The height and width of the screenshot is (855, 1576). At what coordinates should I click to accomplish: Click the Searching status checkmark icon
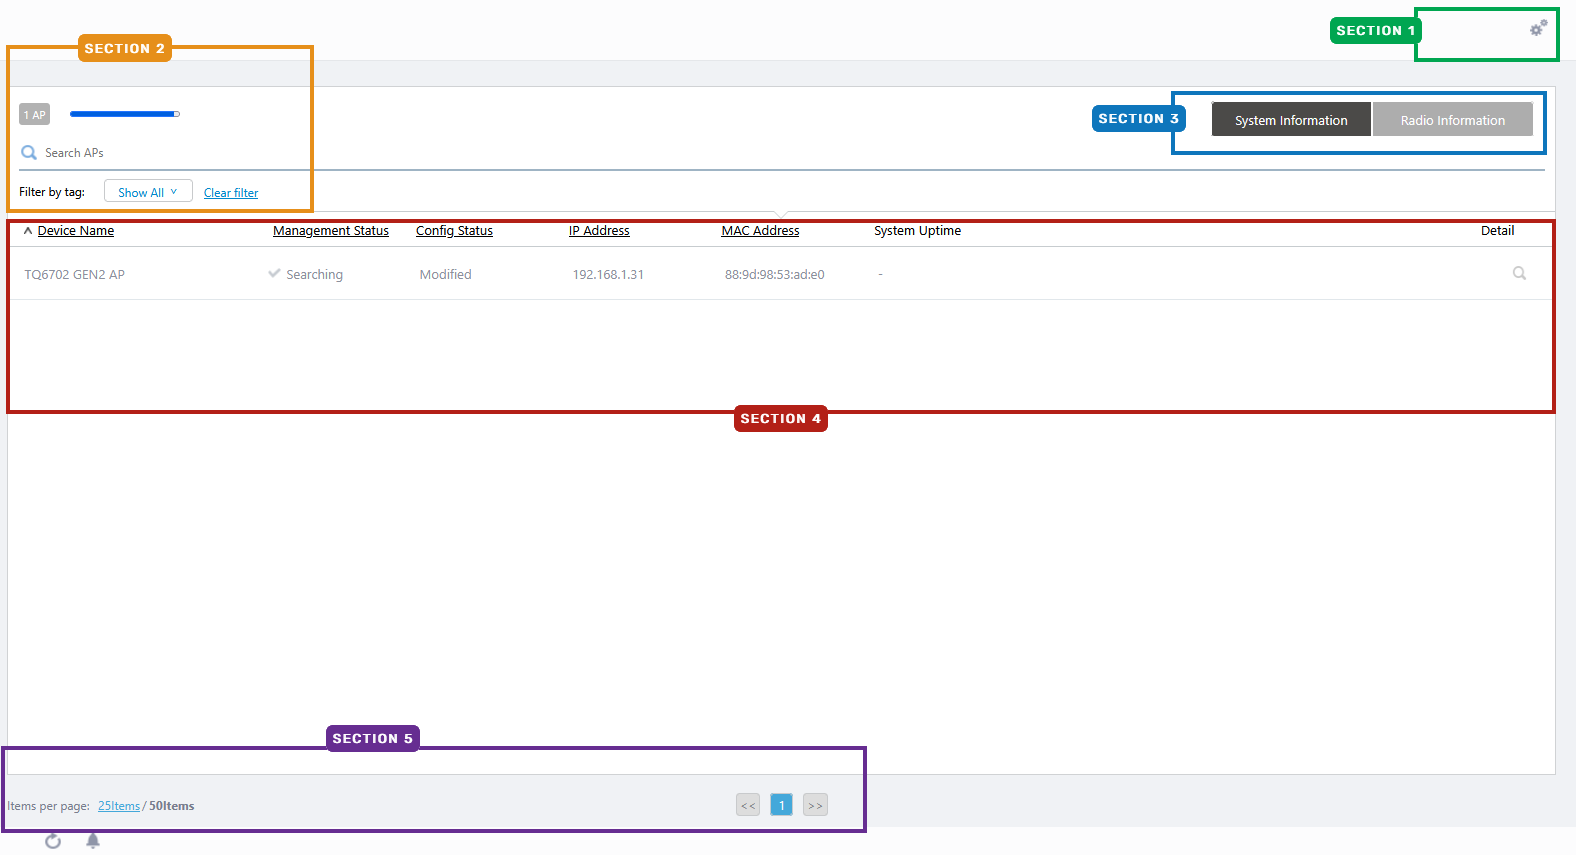(x=274, y=274)
